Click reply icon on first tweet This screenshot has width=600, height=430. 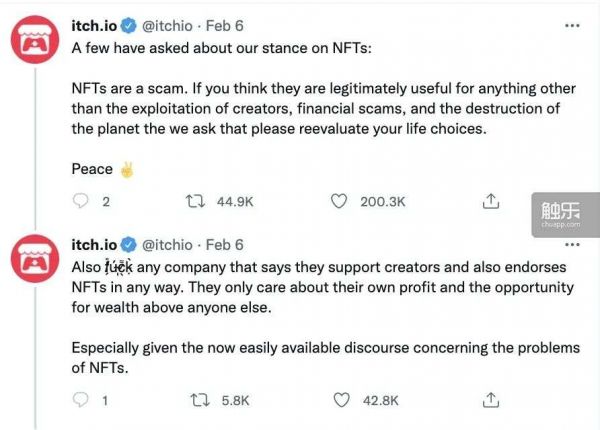tap(83, 202)
